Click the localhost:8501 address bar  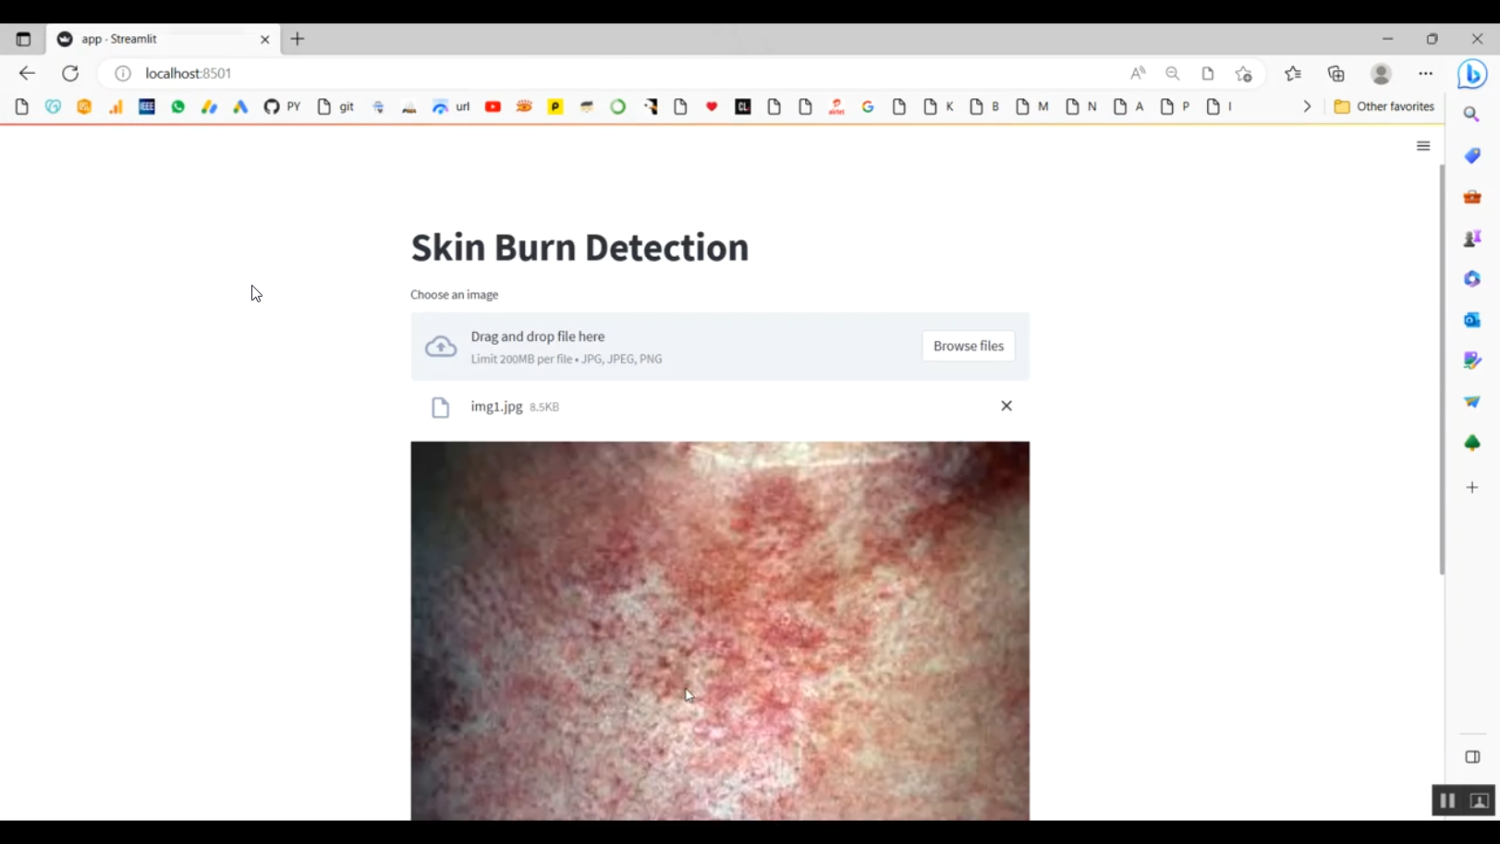coord(188,73)
